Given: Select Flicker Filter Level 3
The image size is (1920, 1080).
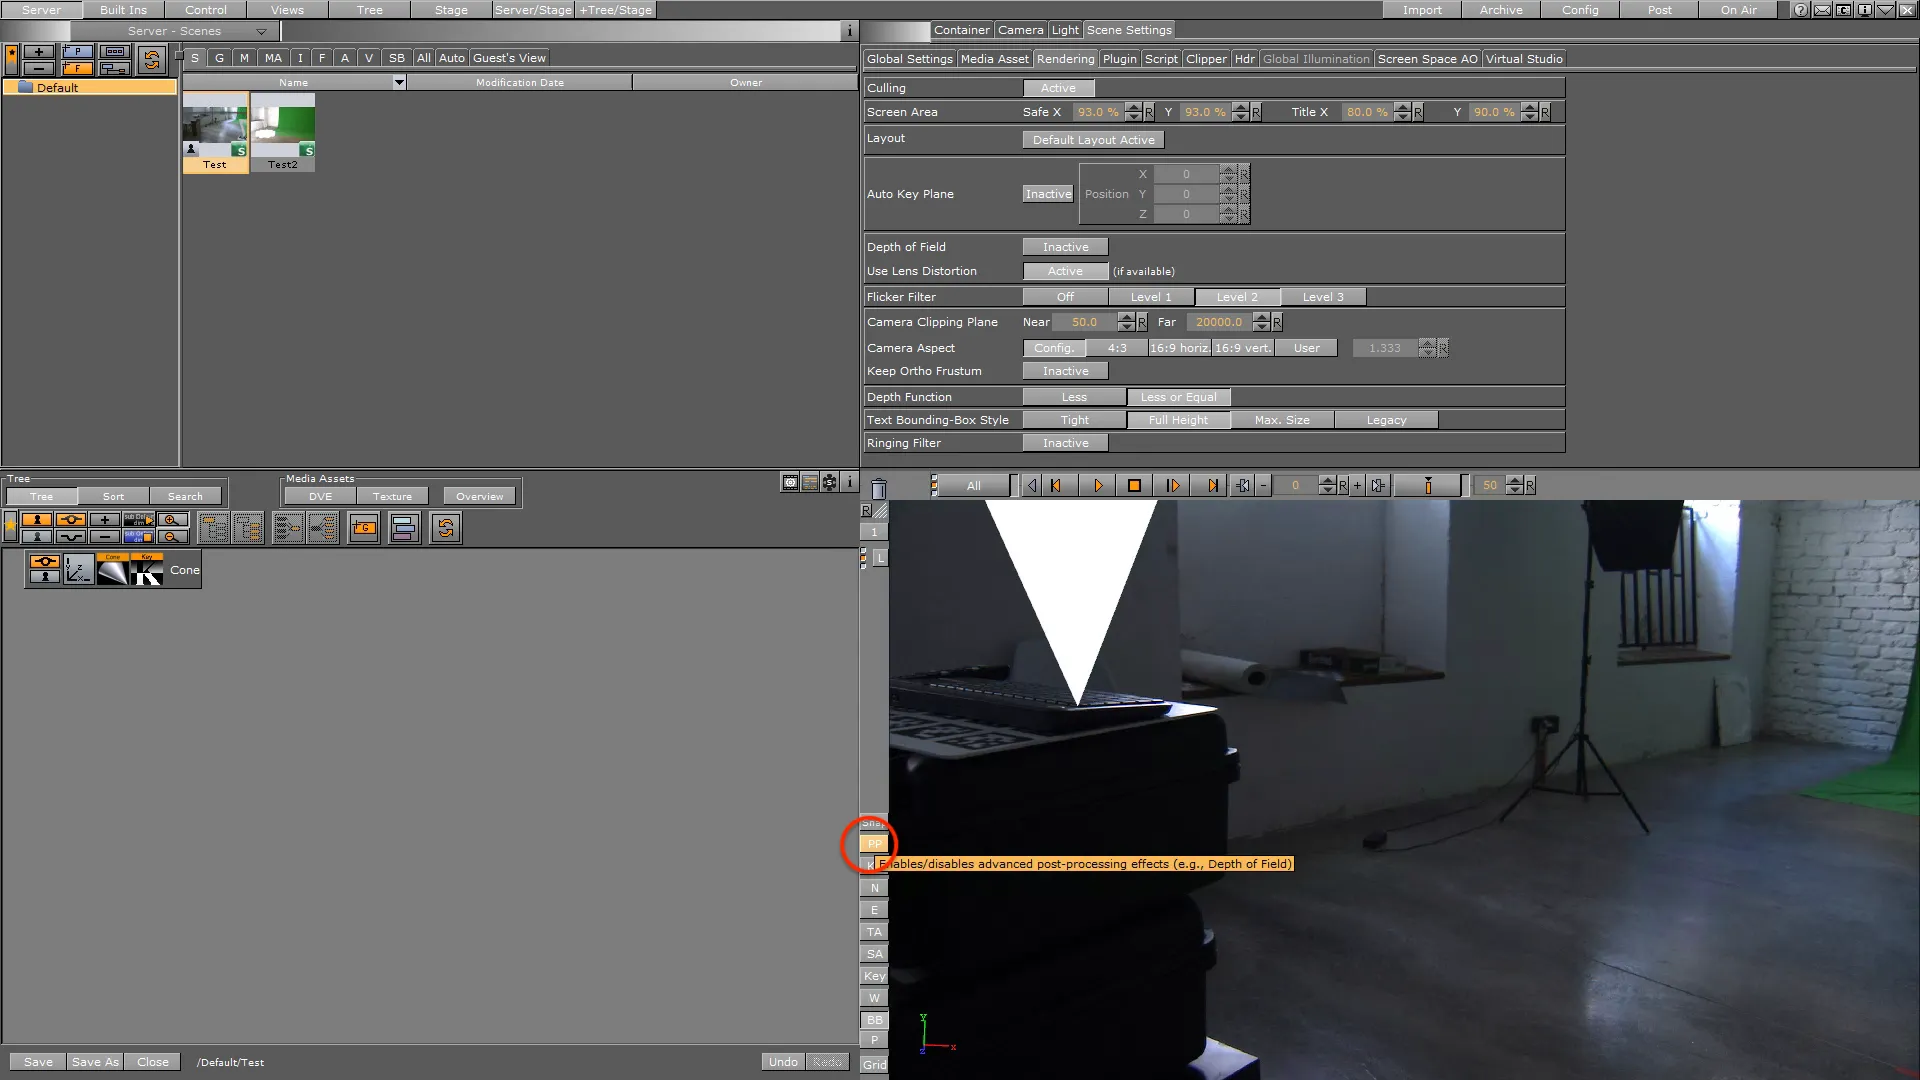Looking at the screenshot, I should [x=1323, y=297].
